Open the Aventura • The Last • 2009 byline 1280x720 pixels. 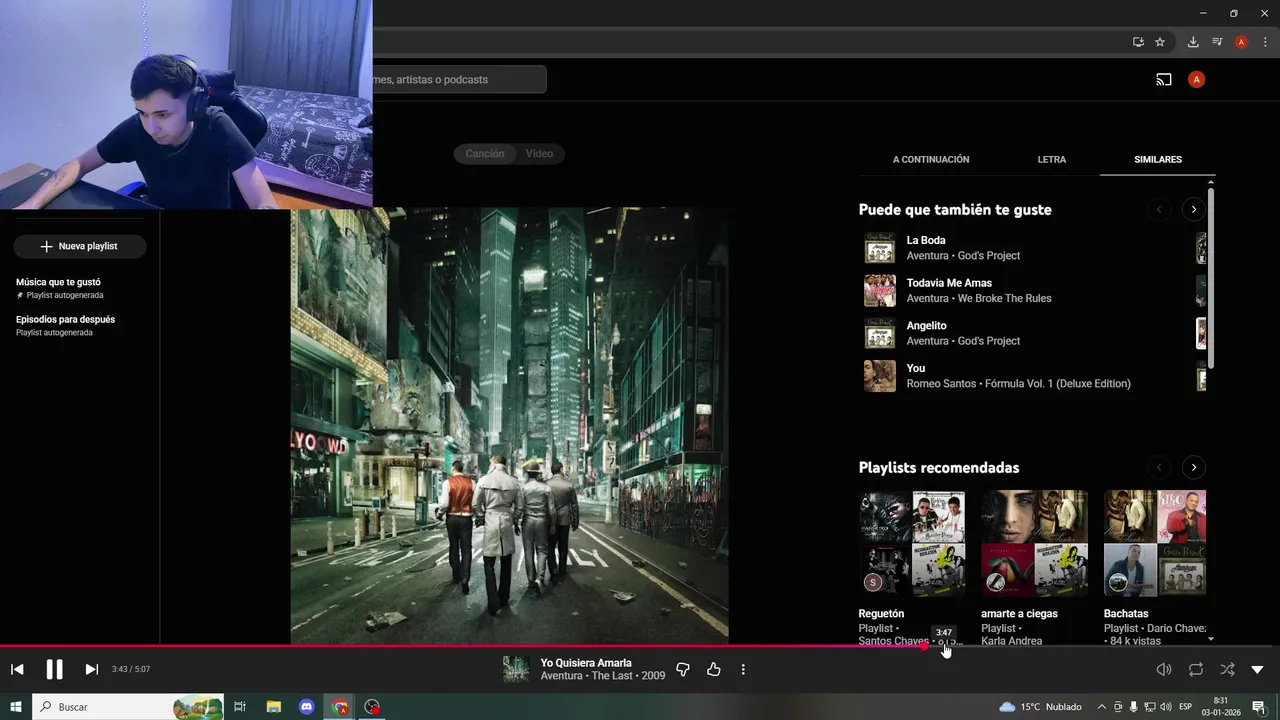pyautogui.click(x=603, y=676)
